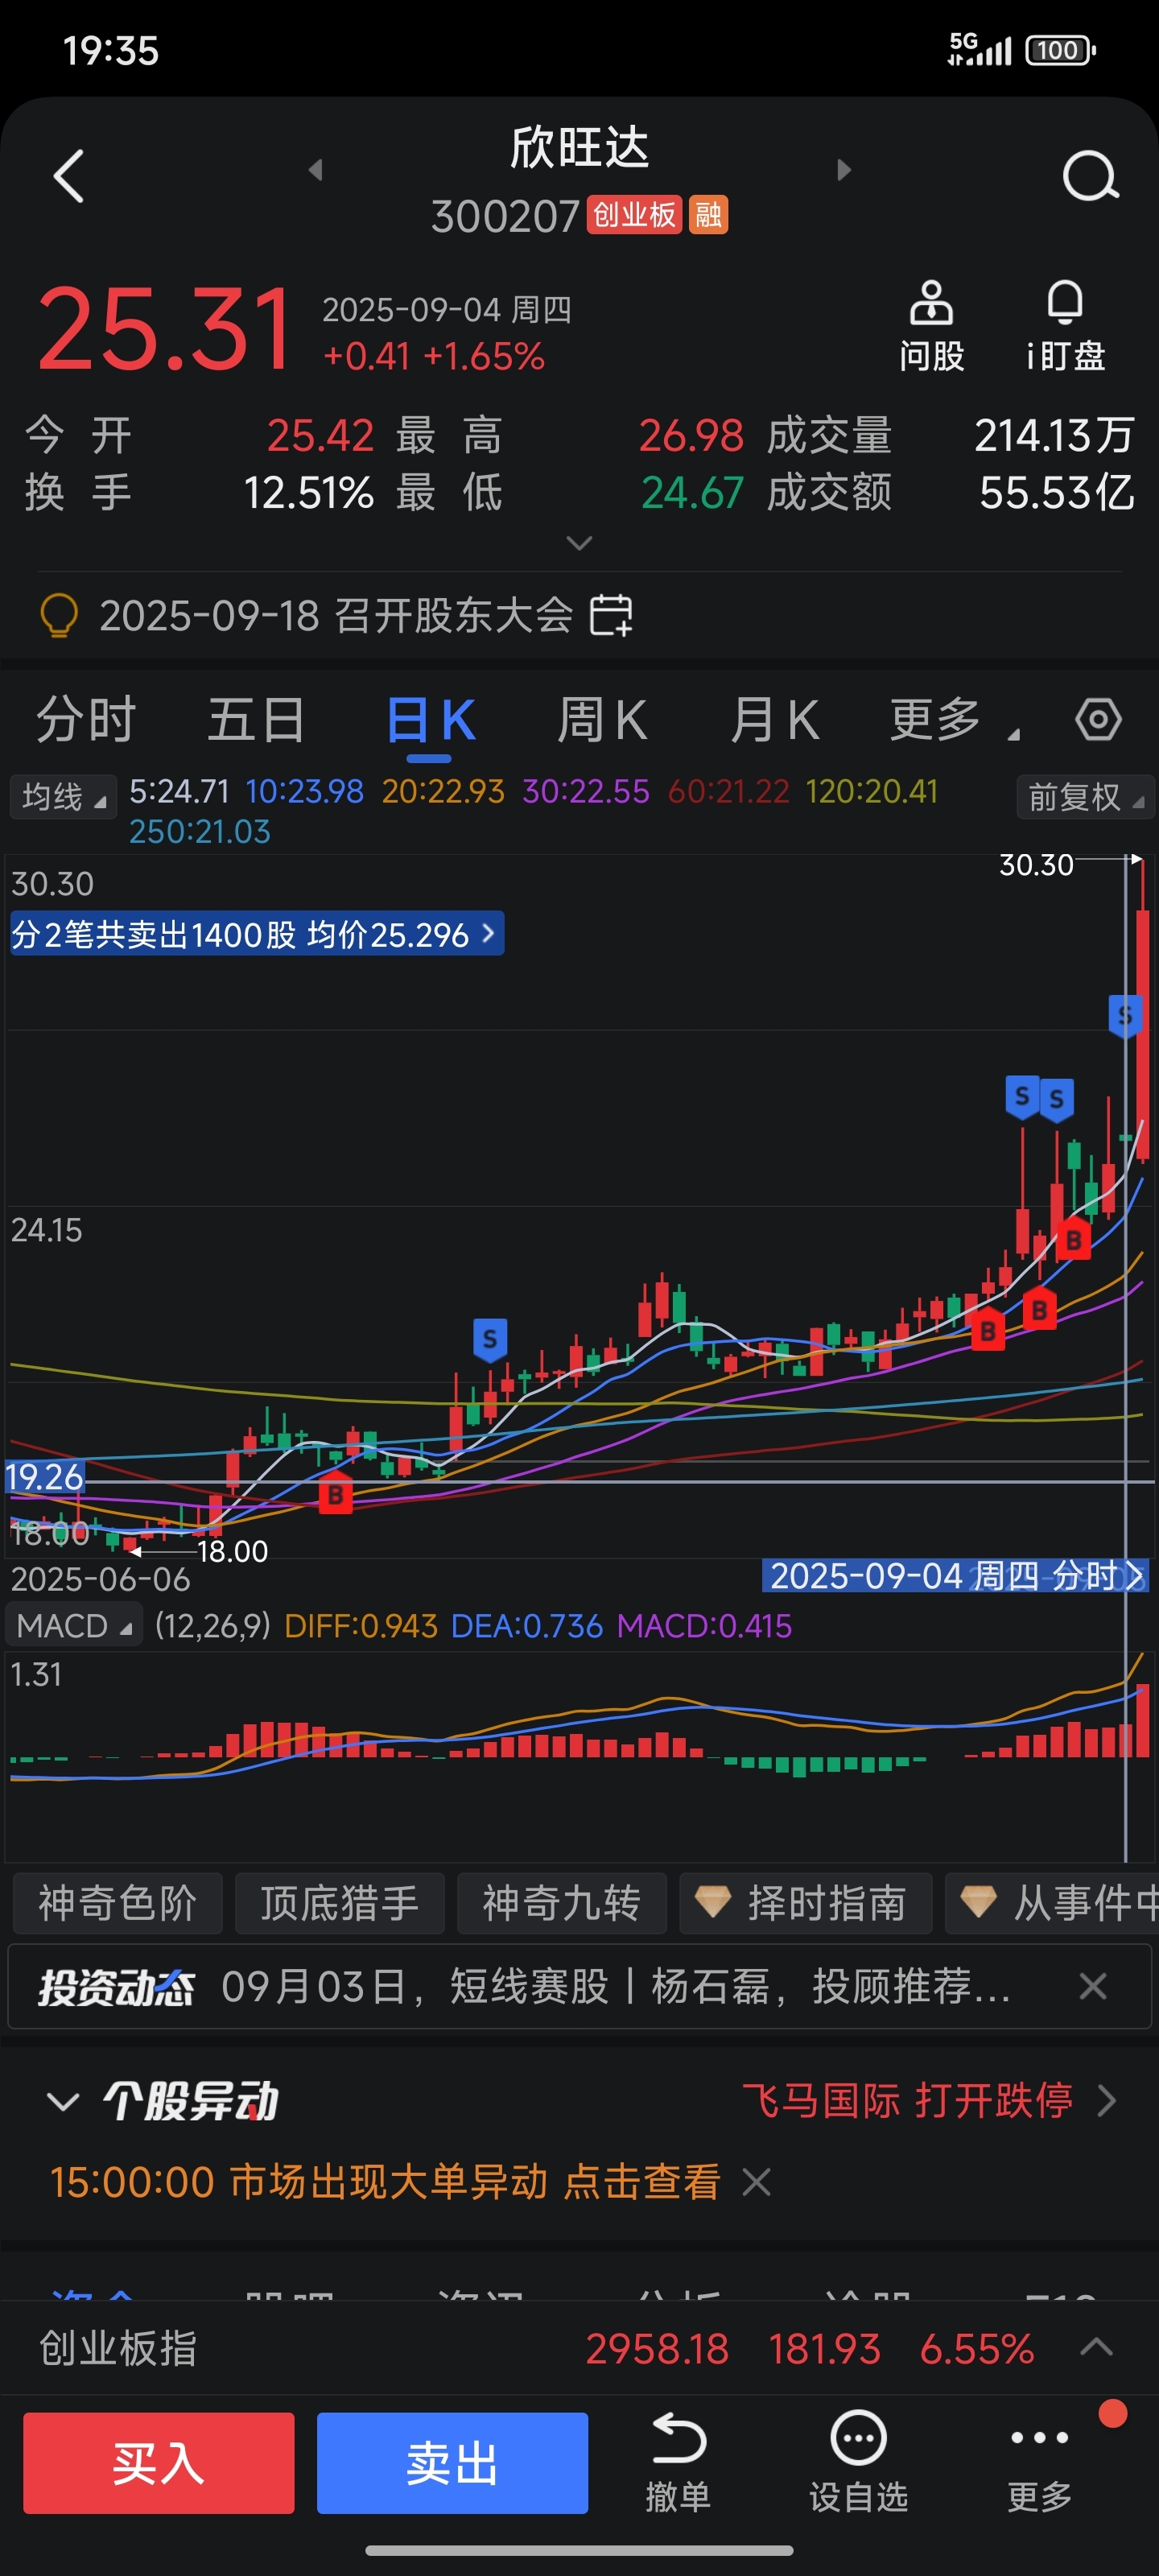Open 飞马国际 打开跌停 alert details
Screen dimensions: 1159x2576
[x=929, y=2100]
